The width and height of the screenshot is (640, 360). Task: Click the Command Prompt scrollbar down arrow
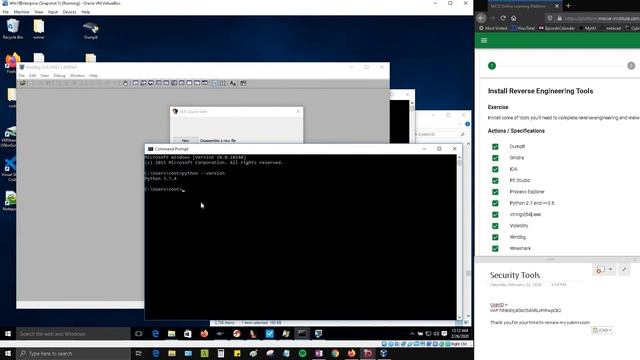[x=459, y=317]
